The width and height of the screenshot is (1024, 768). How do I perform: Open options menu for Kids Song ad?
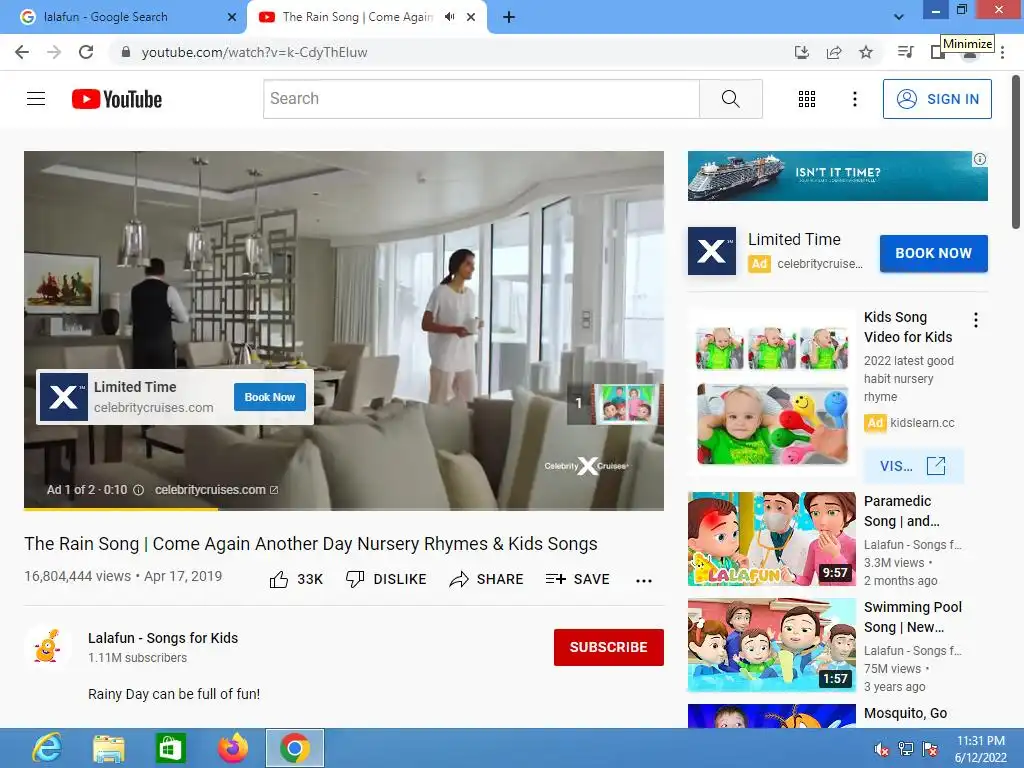coord(976,320)
